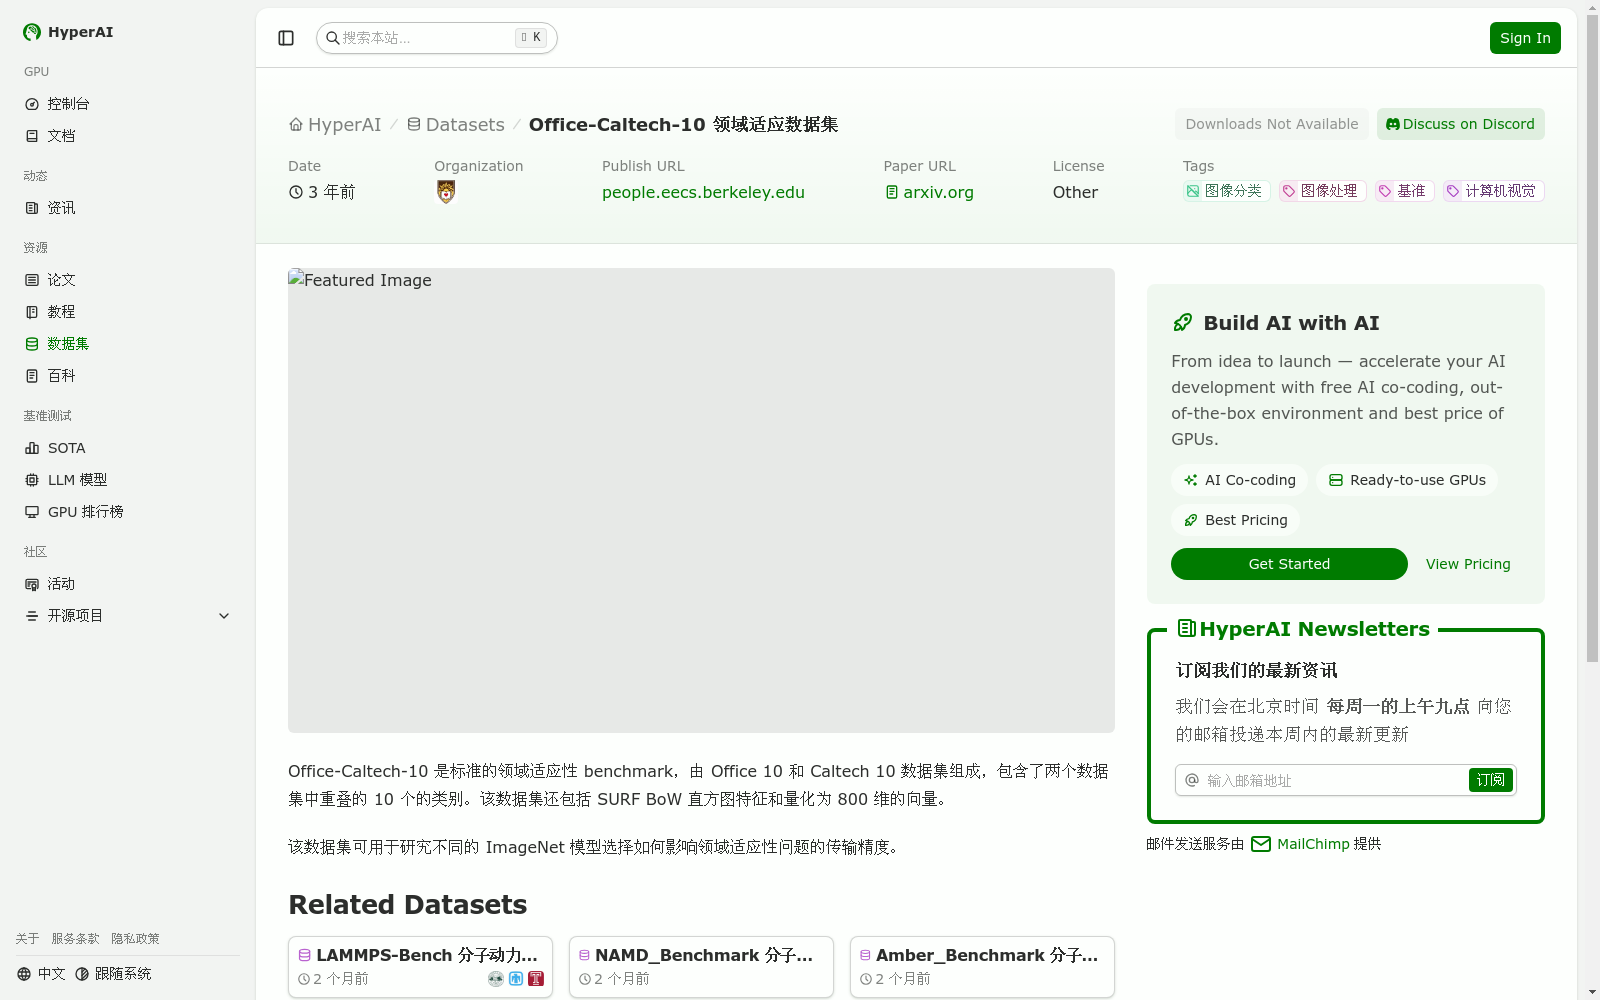
Task: Expand the 开源项目 chevron
Action: [x=224, y=616]
